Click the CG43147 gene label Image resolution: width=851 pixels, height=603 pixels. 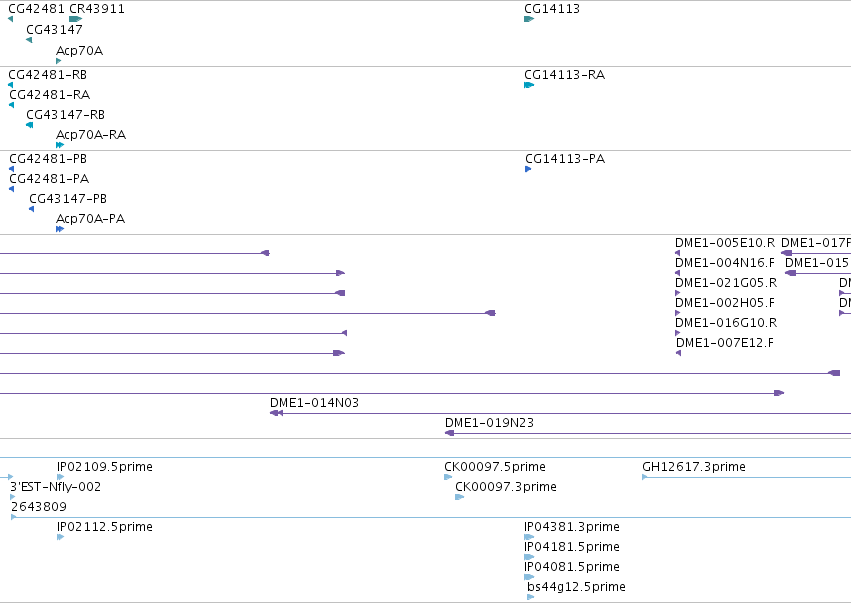(x=54, y=29)
